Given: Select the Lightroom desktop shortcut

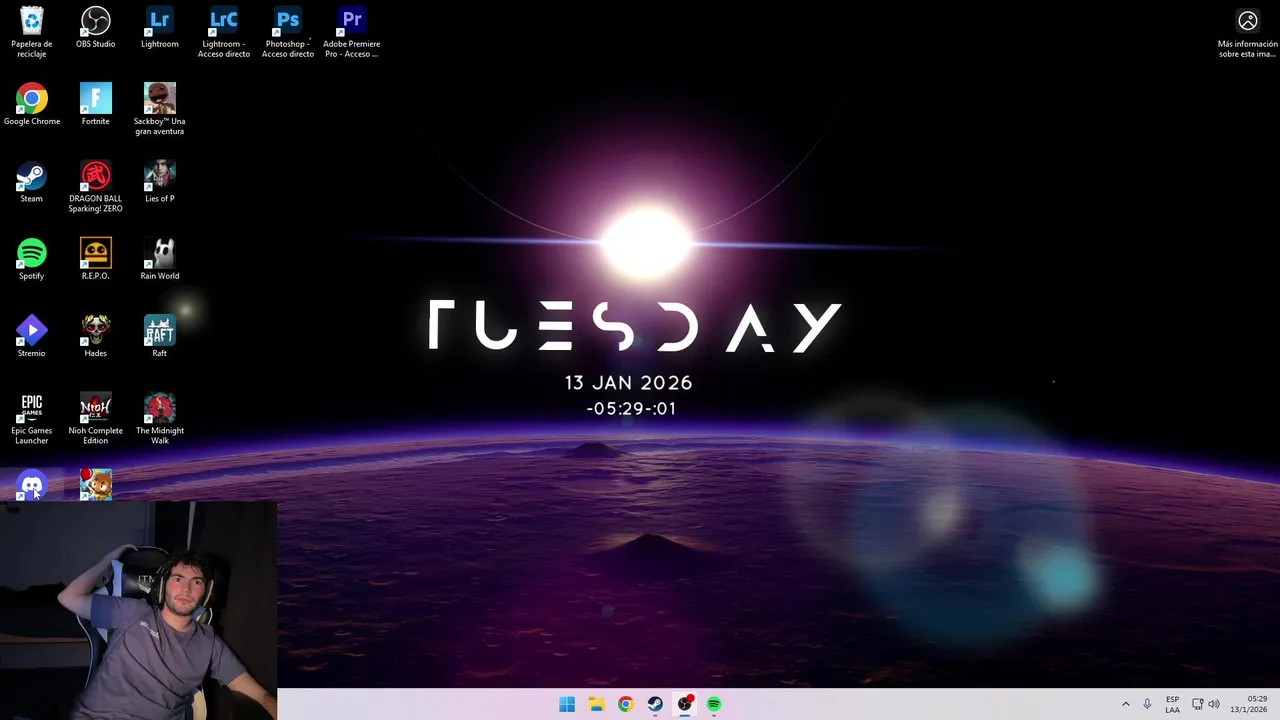Looking at the screenshot, I should 160,28.
